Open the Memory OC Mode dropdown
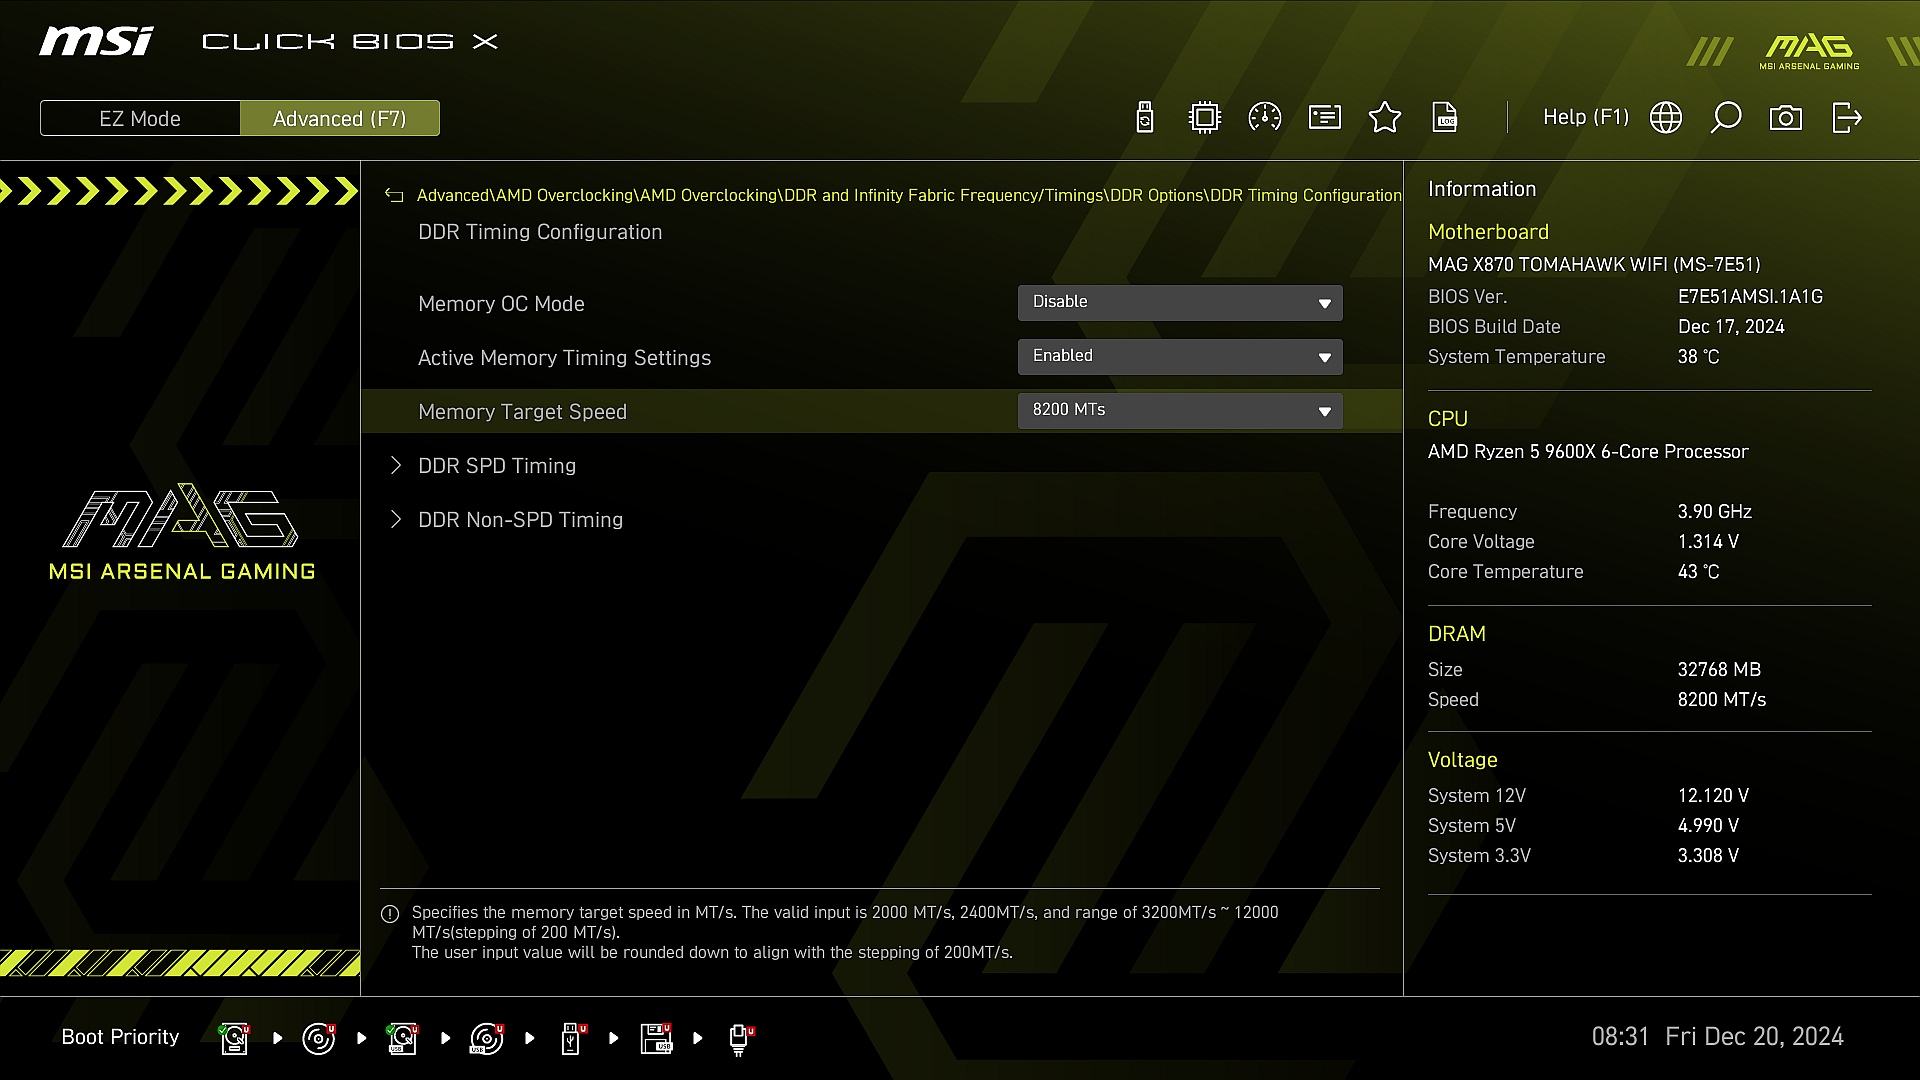The width and height of the screenshot is (1920, 1080). (1180, 303)
